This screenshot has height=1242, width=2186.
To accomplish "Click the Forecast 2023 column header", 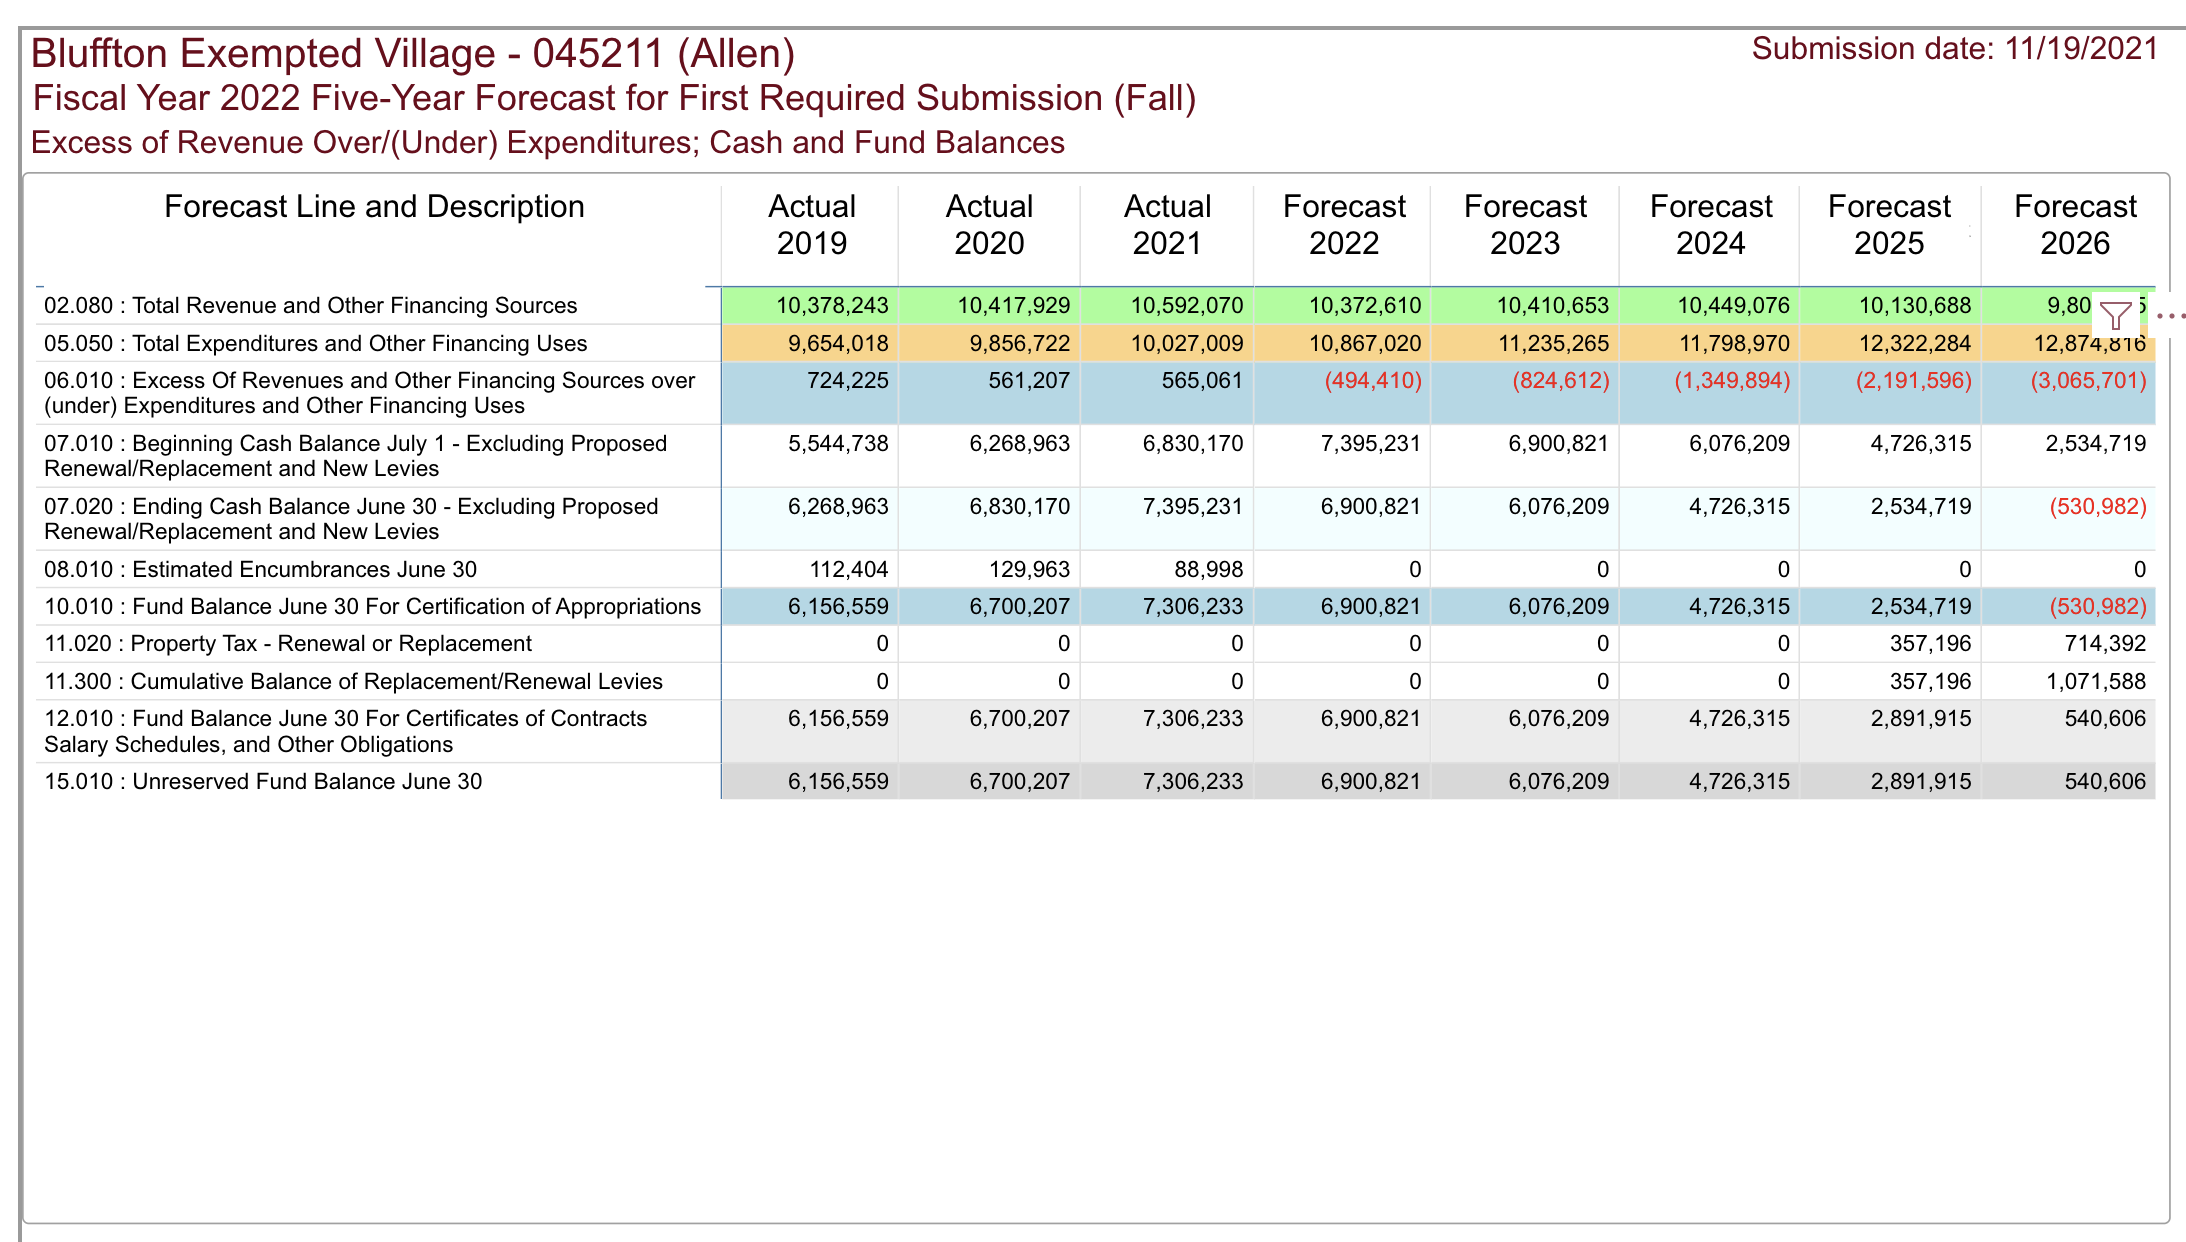I will pyautogui.click(x=1525, y=224).
